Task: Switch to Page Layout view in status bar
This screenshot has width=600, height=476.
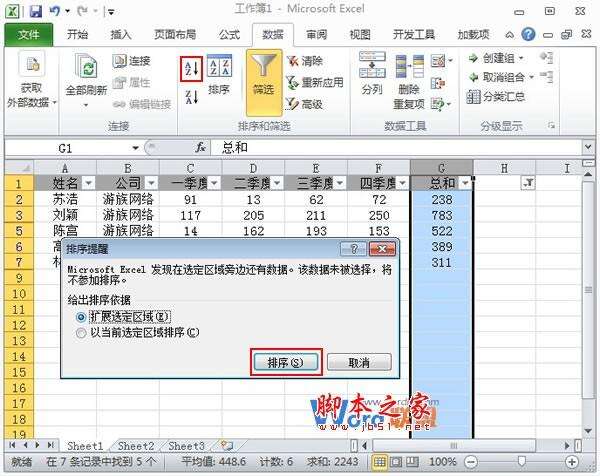Action: [x=396, y=462]
